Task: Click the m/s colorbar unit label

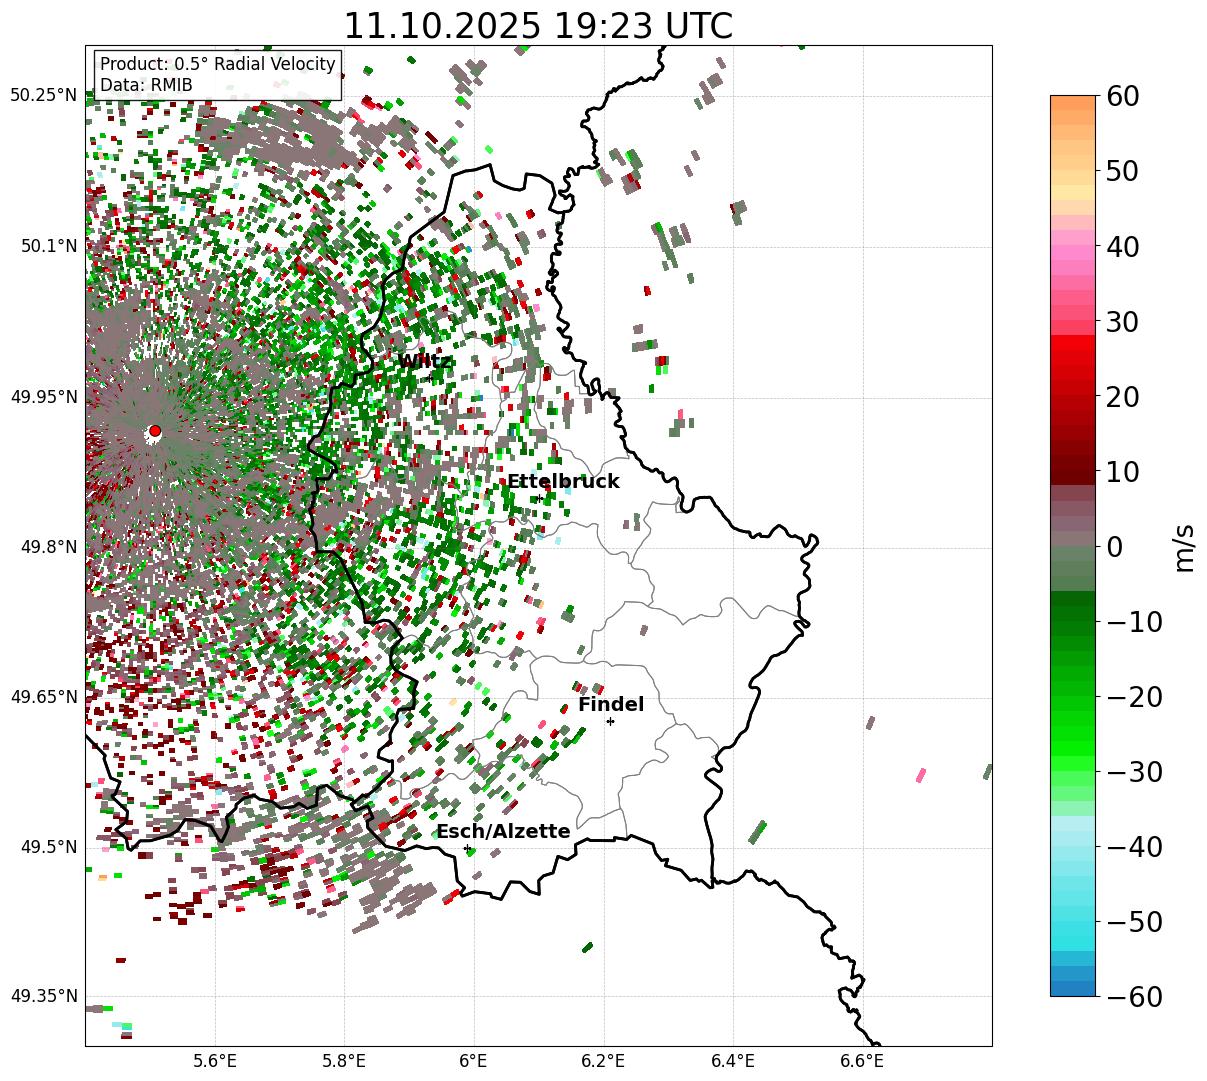Action: point(1185,547)
